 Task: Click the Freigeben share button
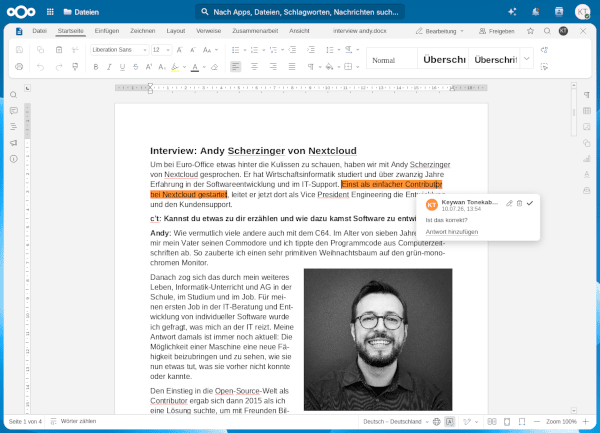tap(497, 31)
